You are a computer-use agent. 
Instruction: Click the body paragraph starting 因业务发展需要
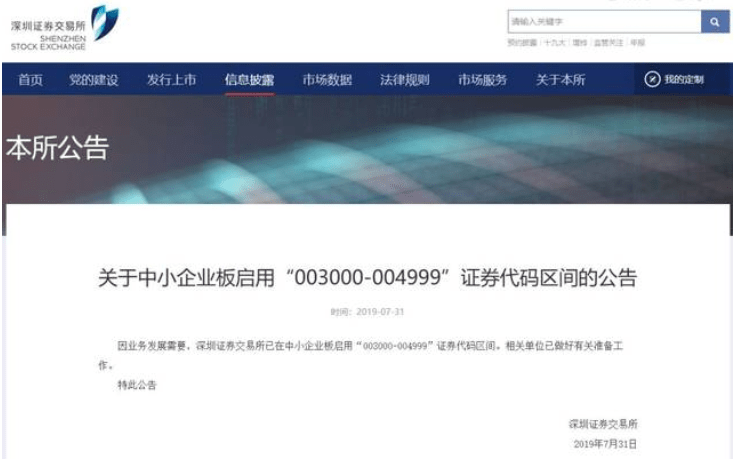tap(361, 355)
